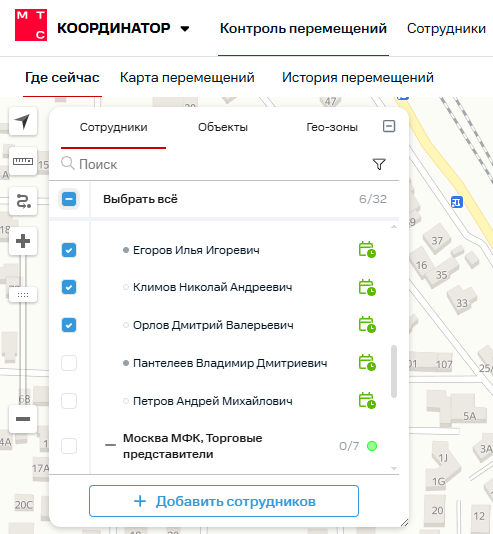
Task: Check Москва МФК, Торговые представители group checkbox
Action: (x=69, y=446)
